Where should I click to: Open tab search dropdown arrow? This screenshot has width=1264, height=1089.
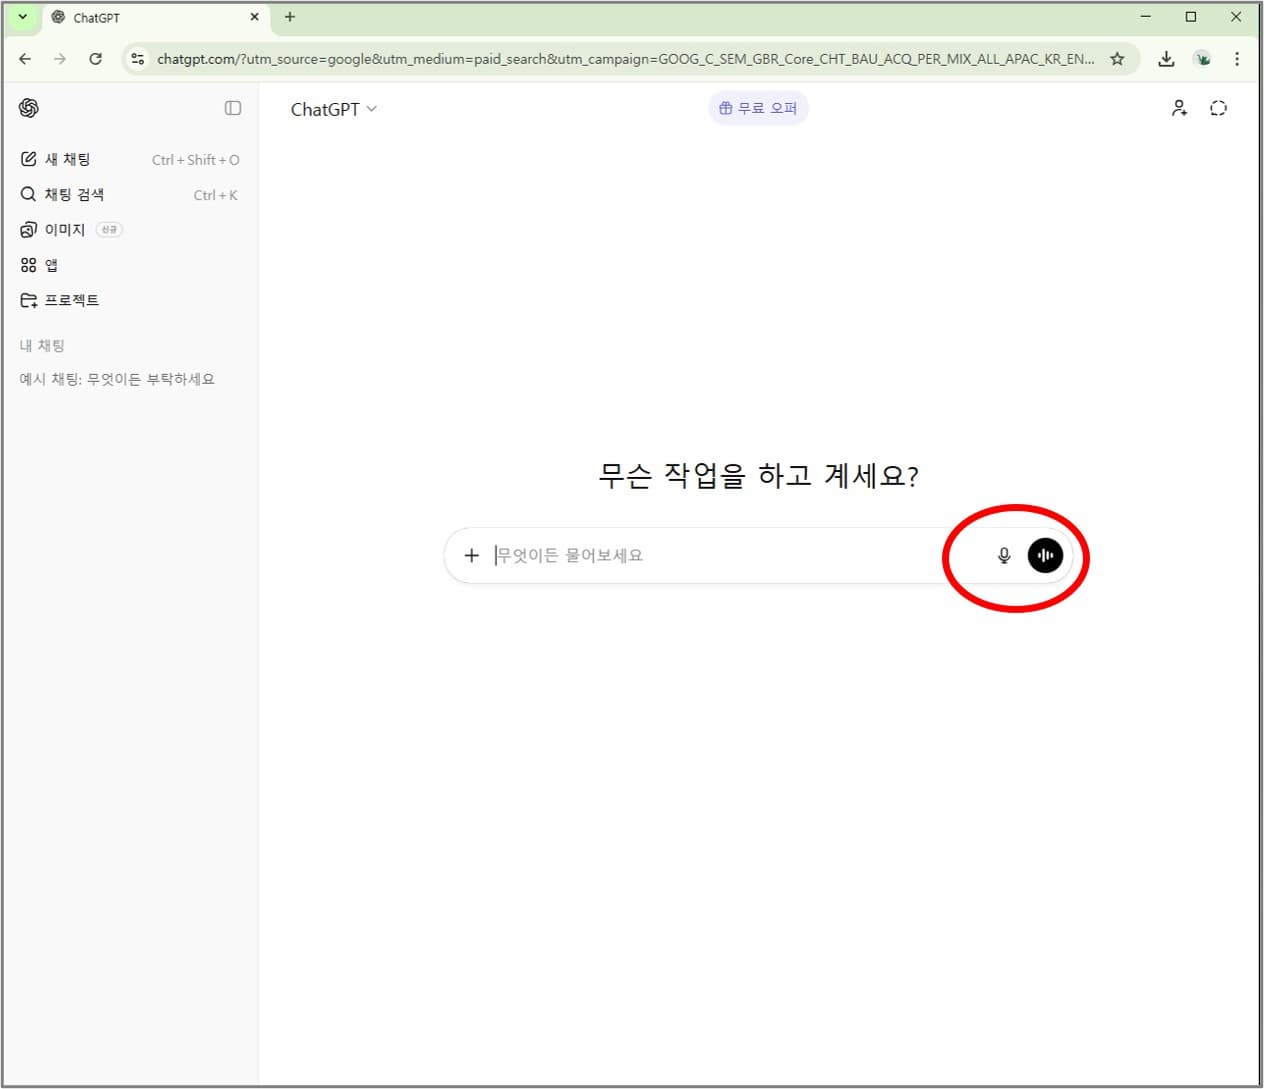(x=22, y=17)
